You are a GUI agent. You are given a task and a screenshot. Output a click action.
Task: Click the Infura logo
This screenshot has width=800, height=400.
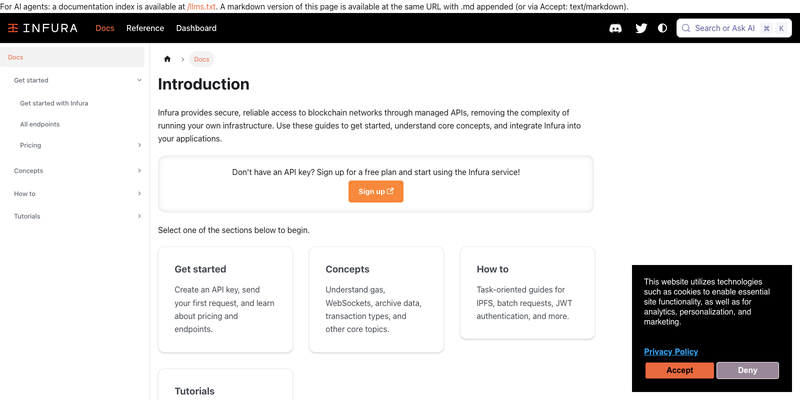point(43,28)
